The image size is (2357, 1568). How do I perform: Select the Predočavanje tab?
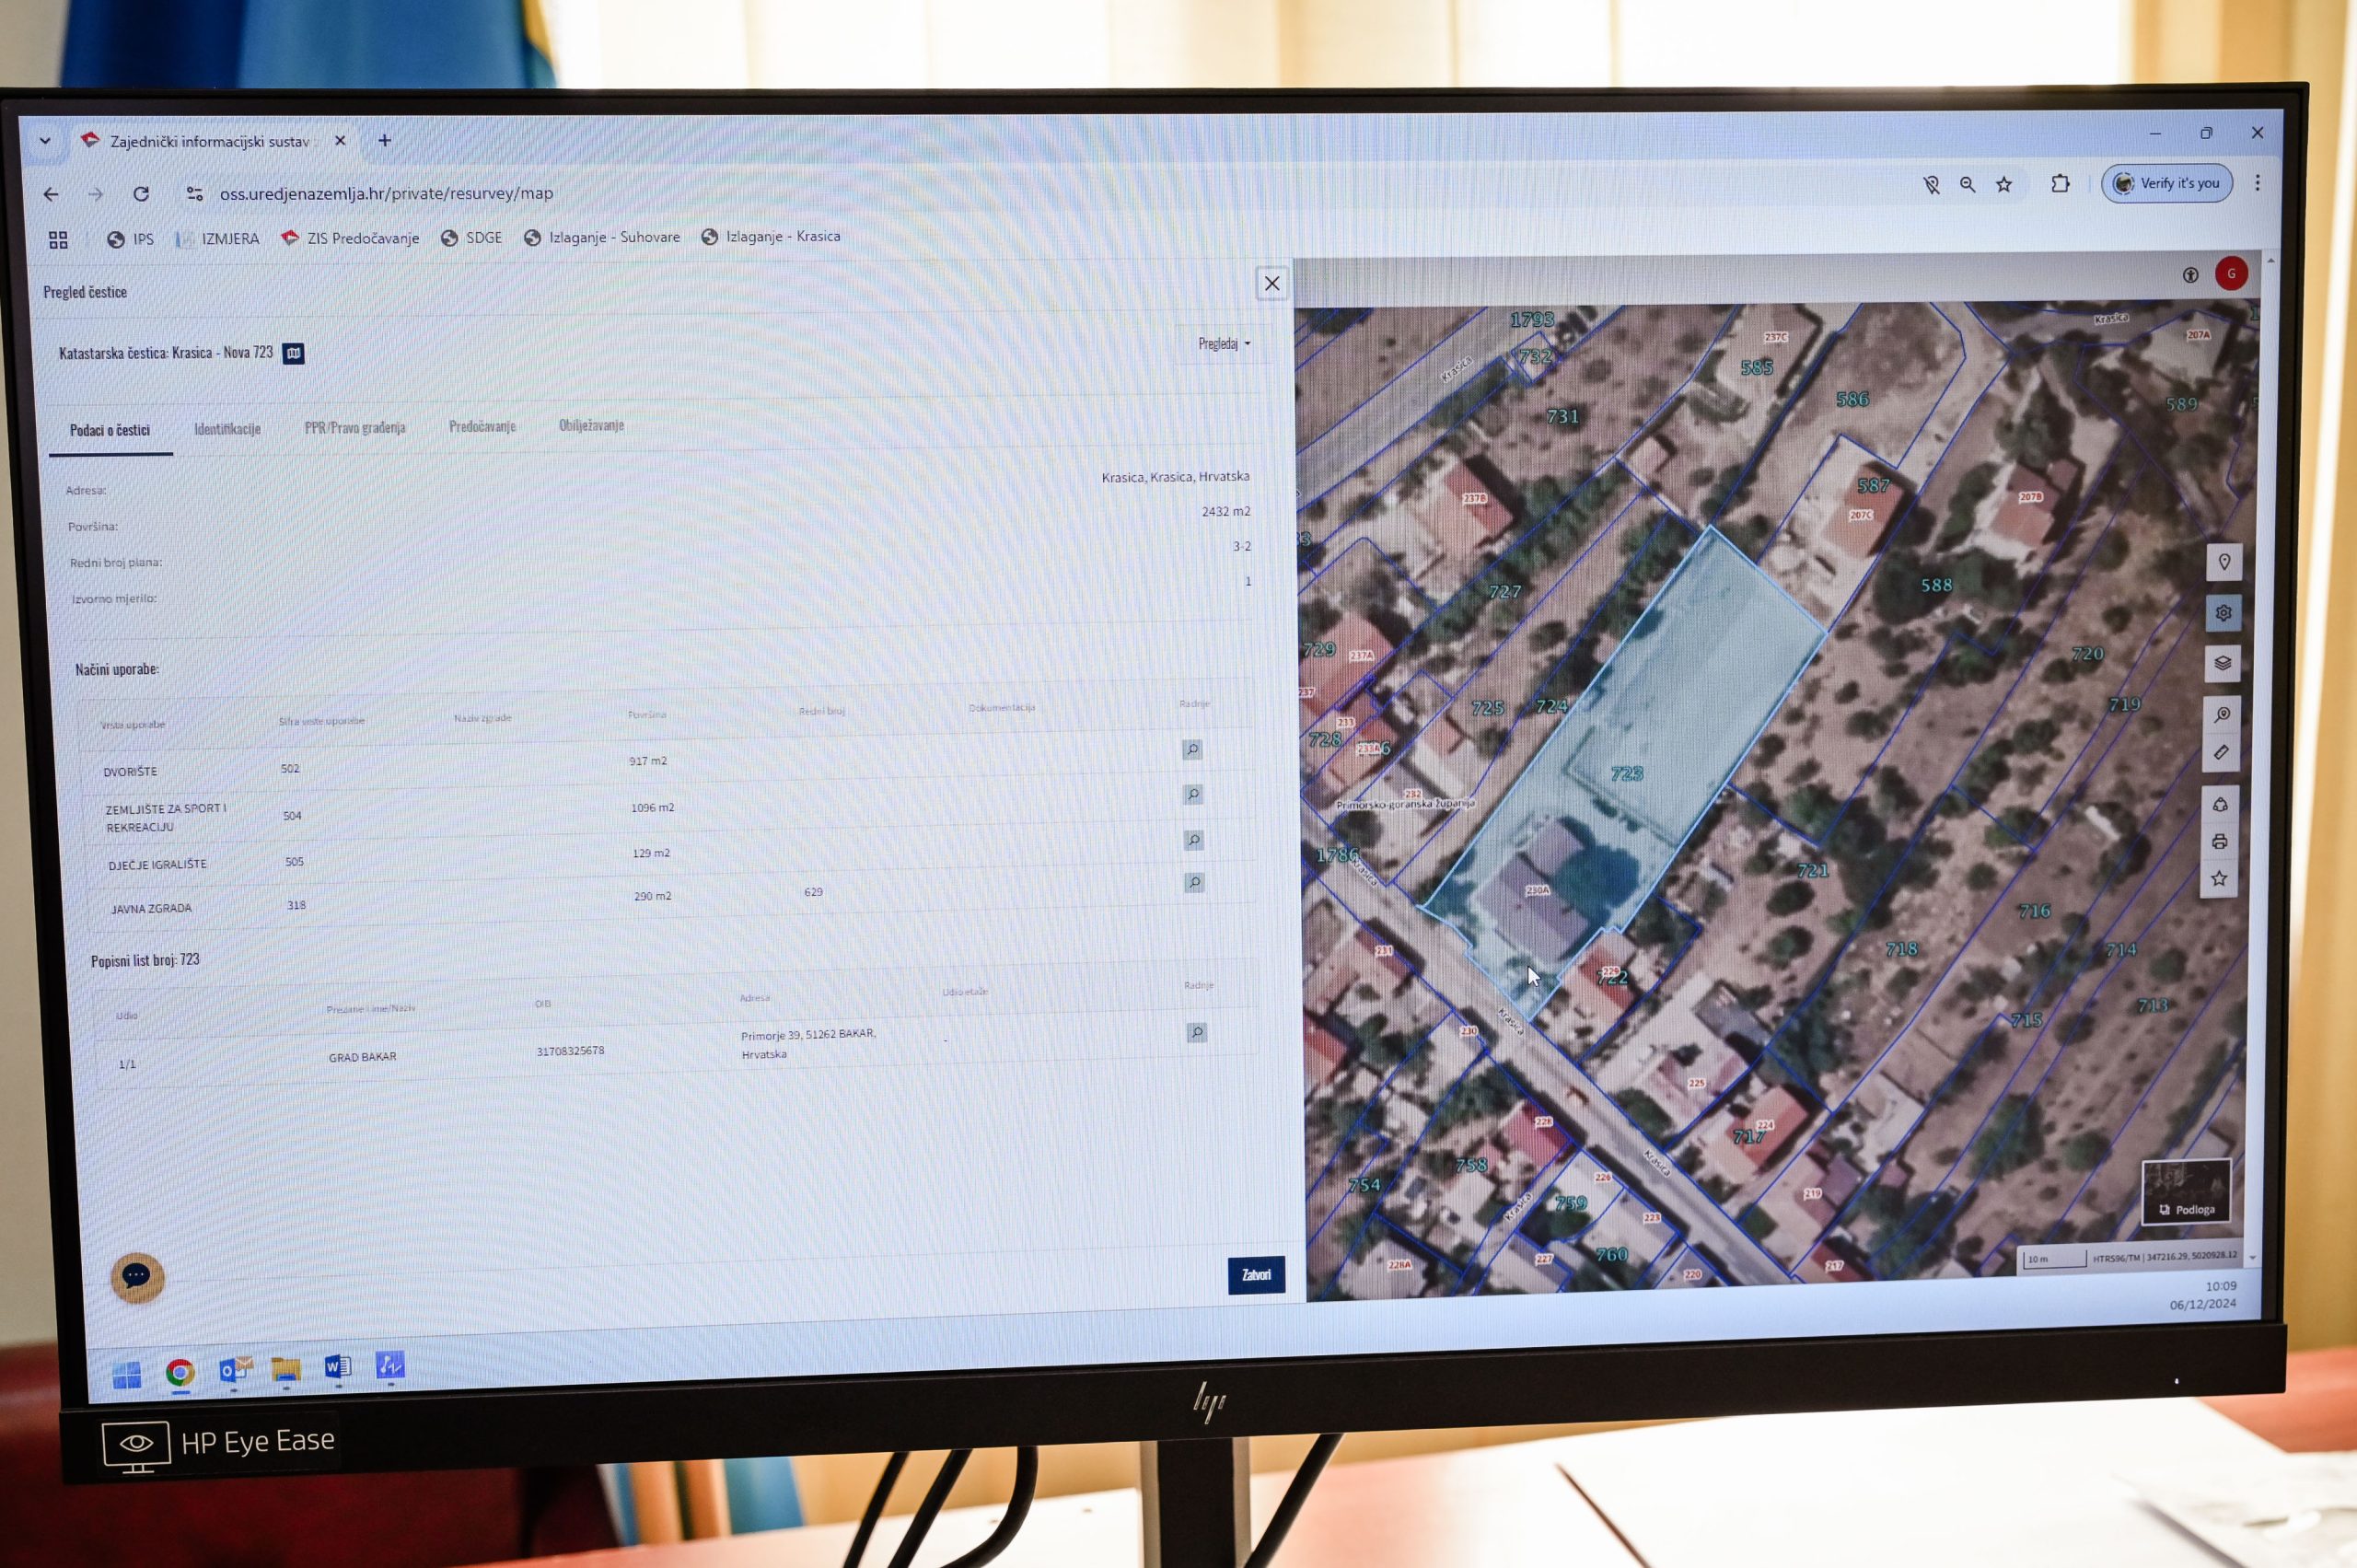pyautogui.click(x=482, y=426)
